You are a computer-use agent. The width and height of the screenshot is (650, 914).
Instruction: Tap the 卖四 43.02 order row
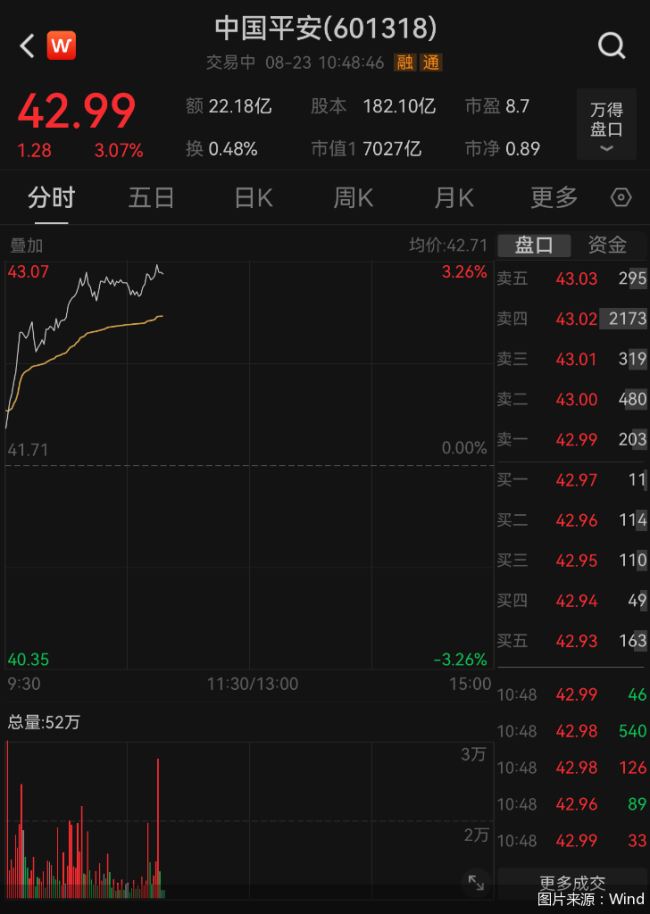pos(572,319)
